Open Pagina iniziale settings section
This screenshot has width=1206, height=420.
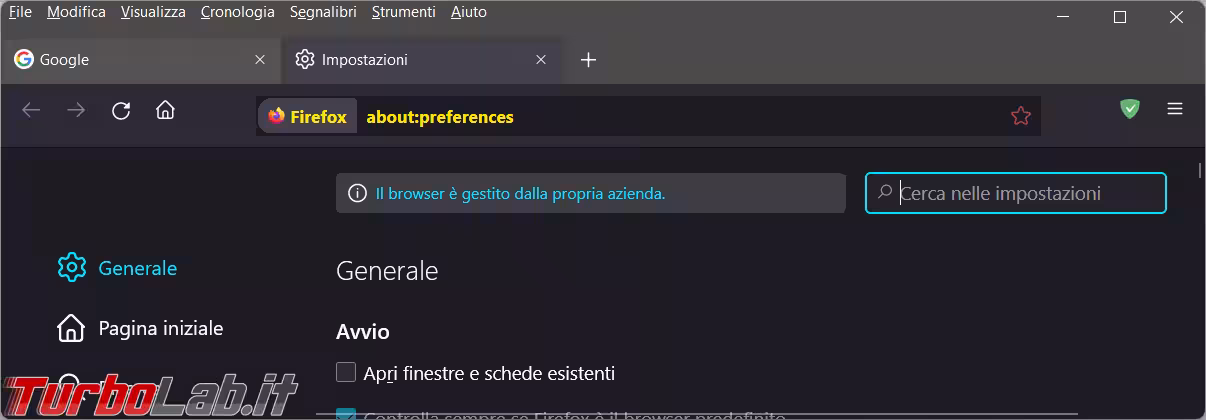[x=160, y=328]
